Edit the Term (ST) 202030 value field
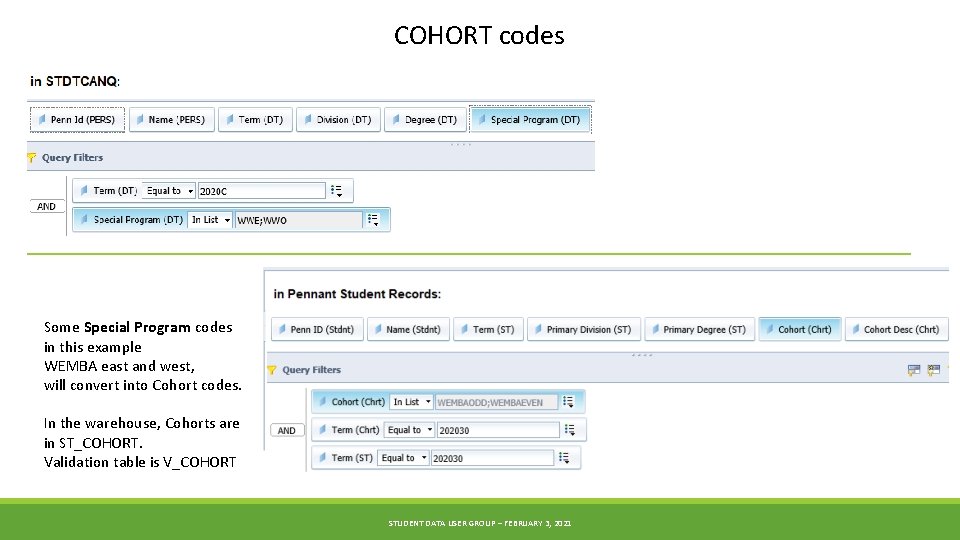The image size is (960, 540). tap(492, 458)
